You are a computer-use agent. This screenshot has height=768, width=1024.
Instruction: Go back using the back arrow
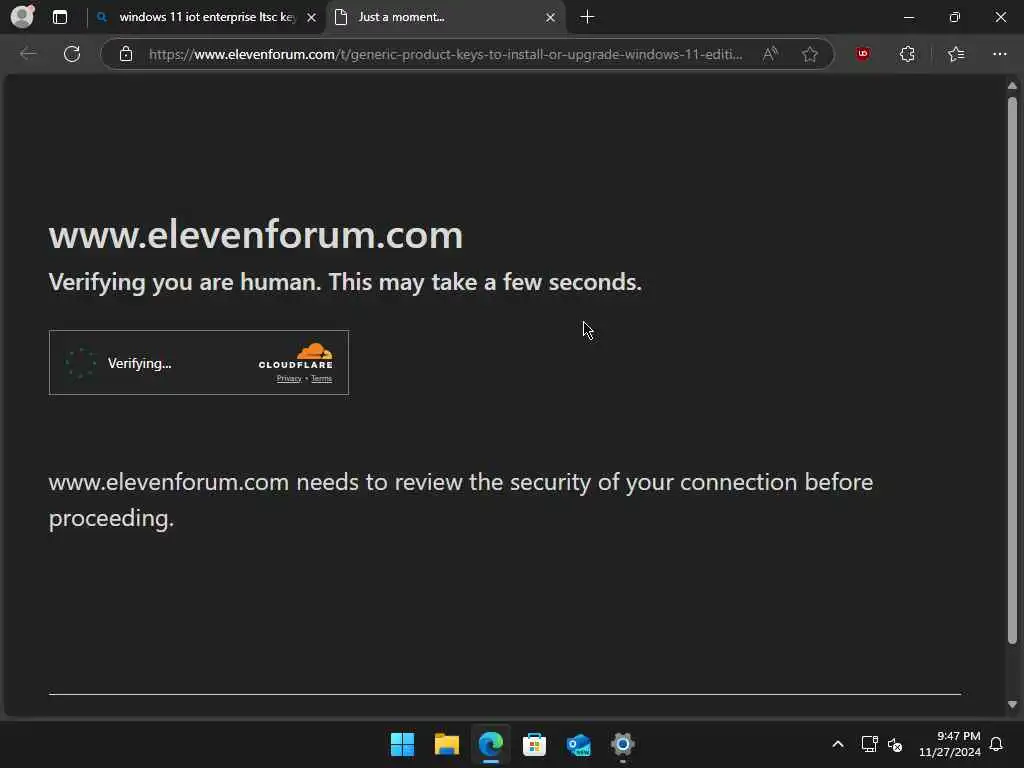click(28, 54)
